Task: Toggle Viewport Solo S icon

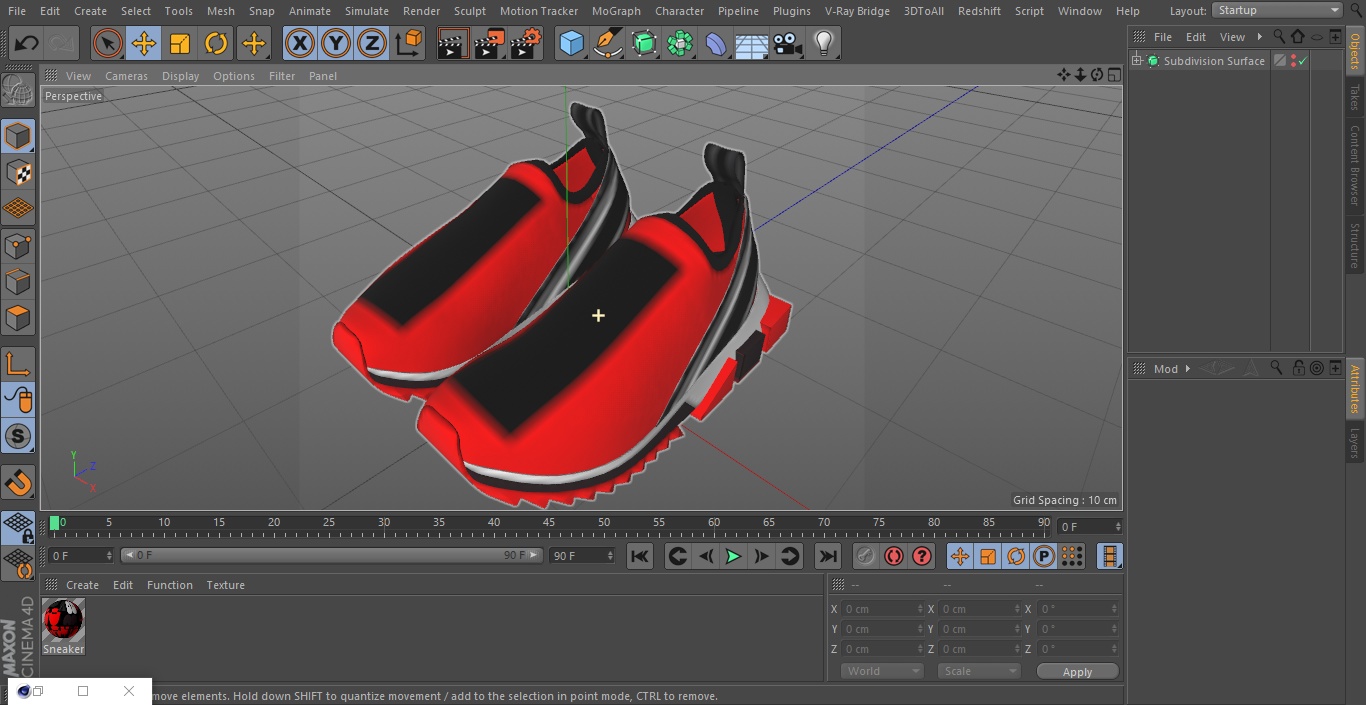Action: (x=18, y=436)
